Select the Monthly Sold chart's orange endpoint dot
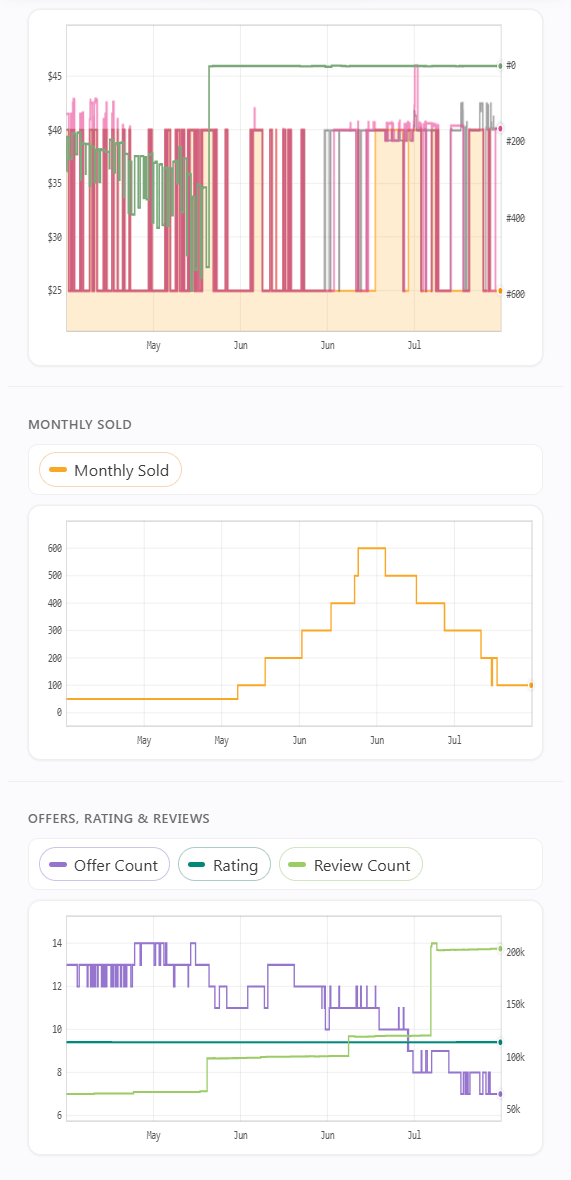Viewport: 571px width, 1180px height. (531, 685)
